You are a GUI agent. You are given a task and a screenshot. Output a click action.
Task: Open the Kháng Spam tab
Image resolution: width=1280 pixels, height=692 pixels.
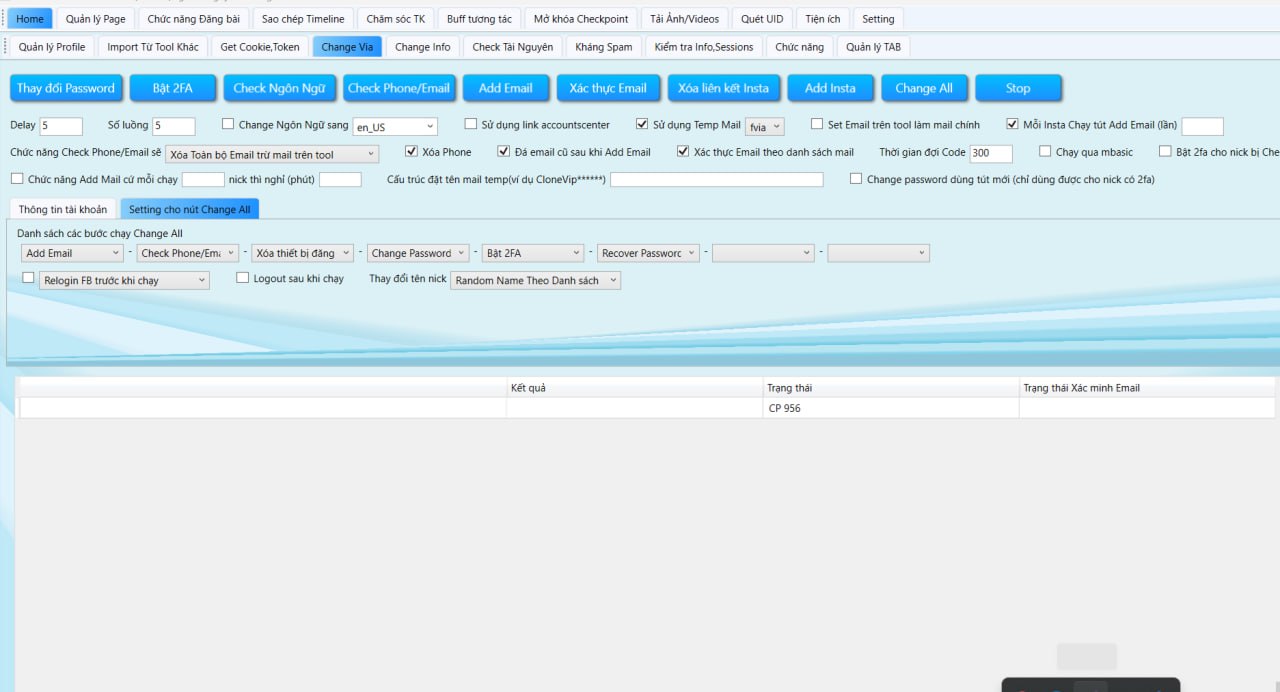click(604, 47)
